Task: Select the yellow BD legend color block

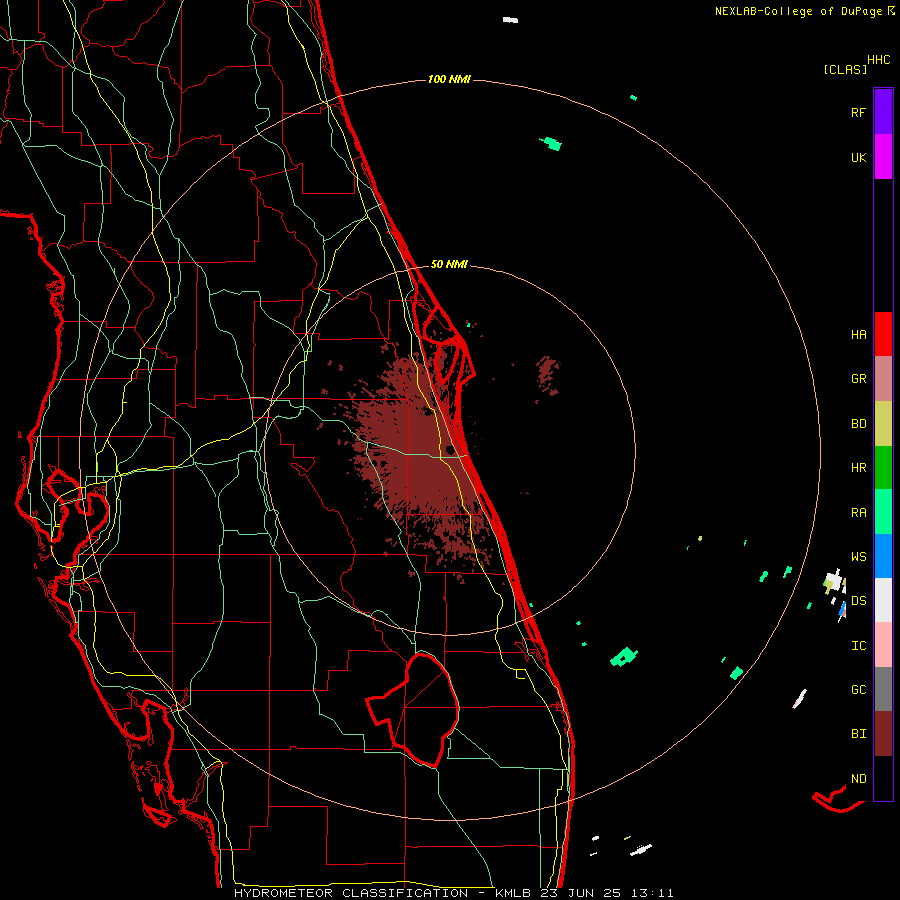Action: pos(883,423)
